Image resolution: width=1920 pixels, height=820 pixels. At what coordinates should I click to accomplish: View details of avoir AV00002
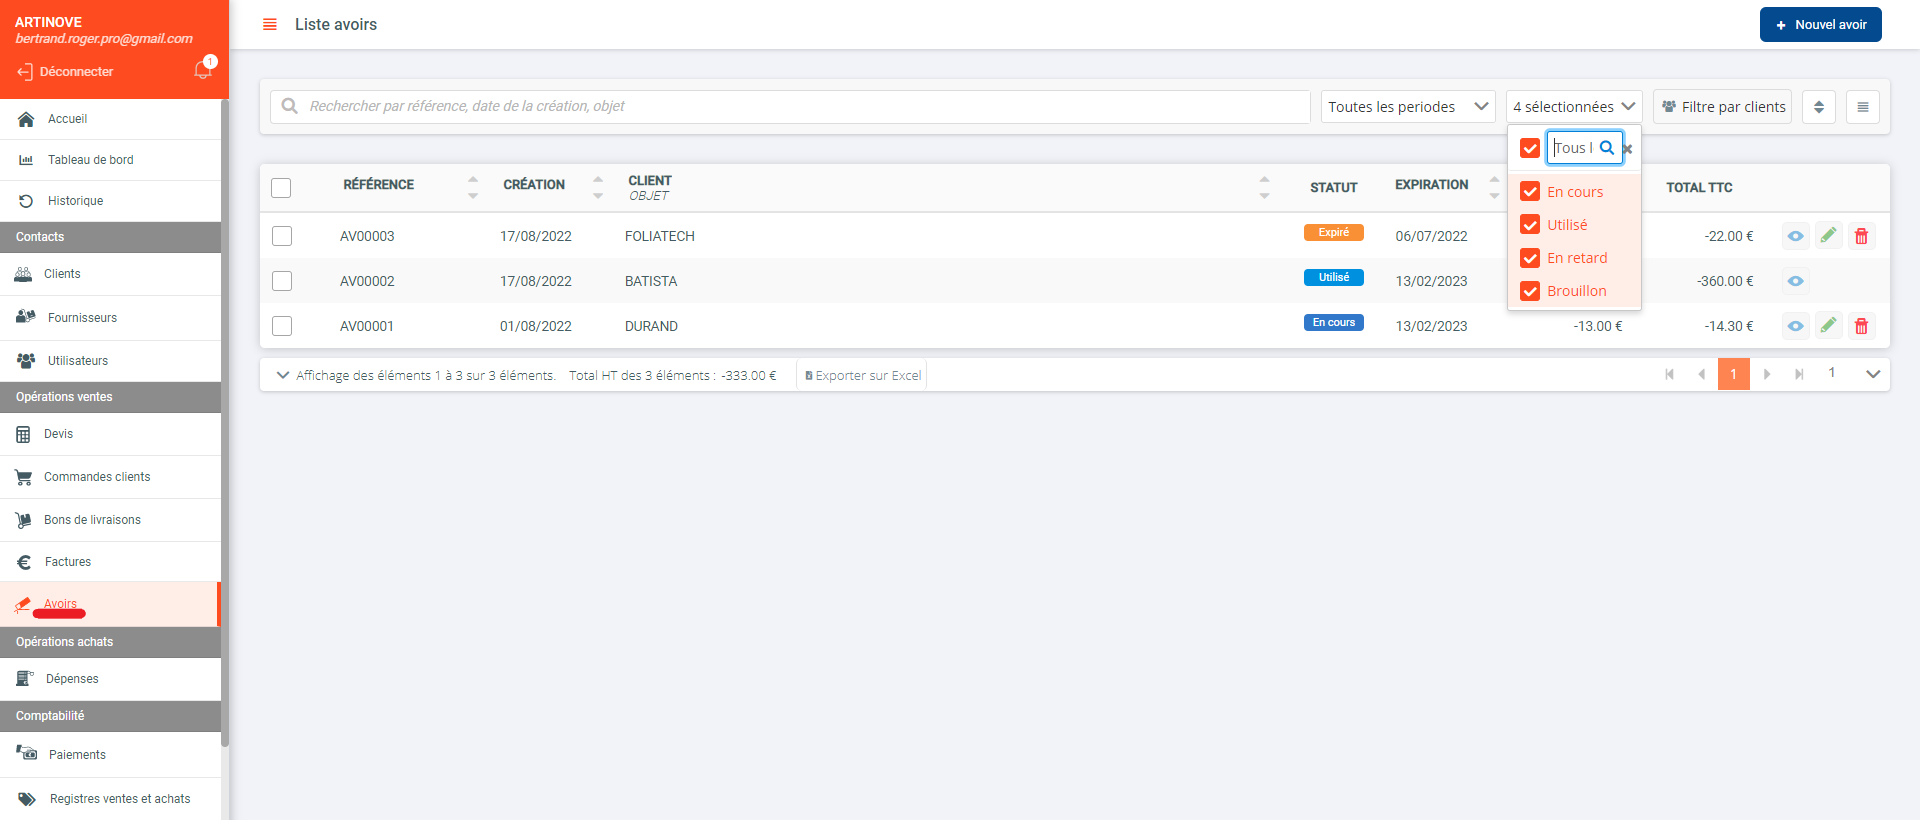[1795, 281]
